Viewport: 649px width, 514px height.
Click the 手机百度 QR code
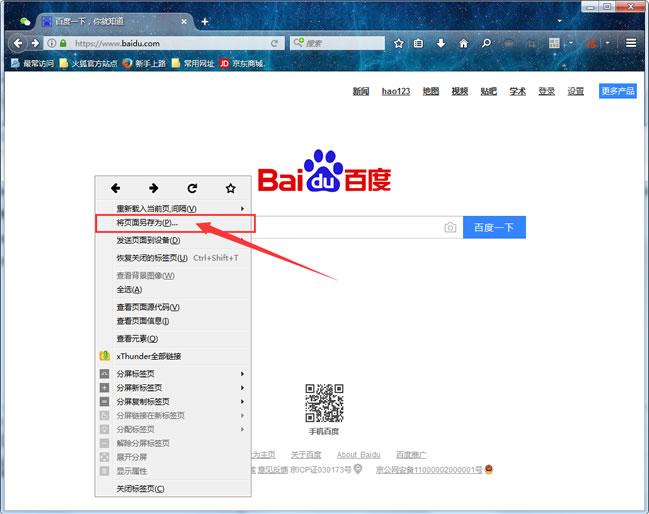click(x=324, y=403)
